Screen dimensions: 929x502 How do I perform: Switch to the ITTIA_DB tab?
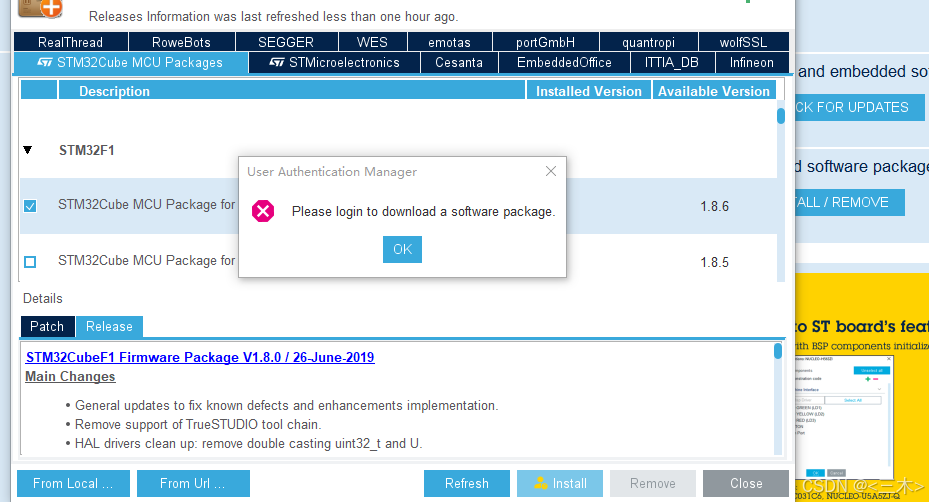tap(672, 62)
